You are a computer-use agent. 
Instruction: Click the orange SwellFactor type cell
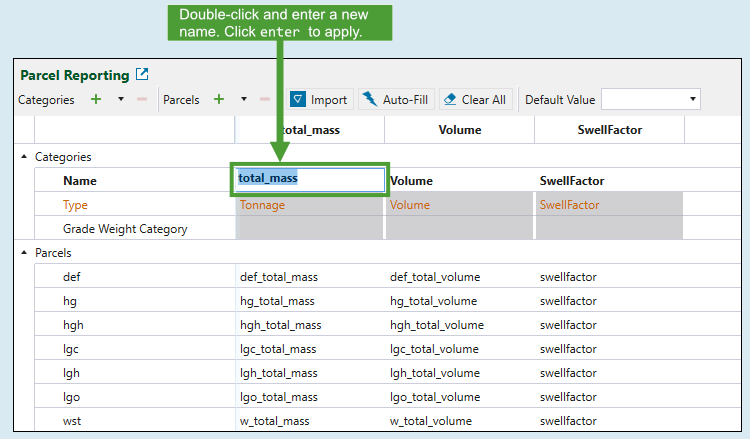coord(609,204)
